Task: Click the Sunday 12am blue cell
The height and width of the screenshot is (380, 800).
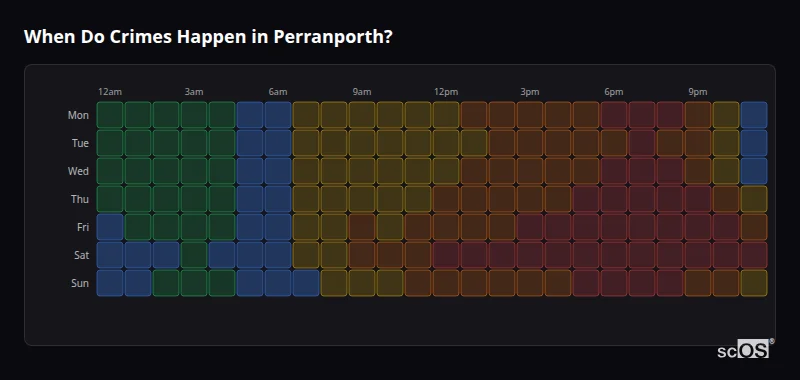Action: coord(110,283)
